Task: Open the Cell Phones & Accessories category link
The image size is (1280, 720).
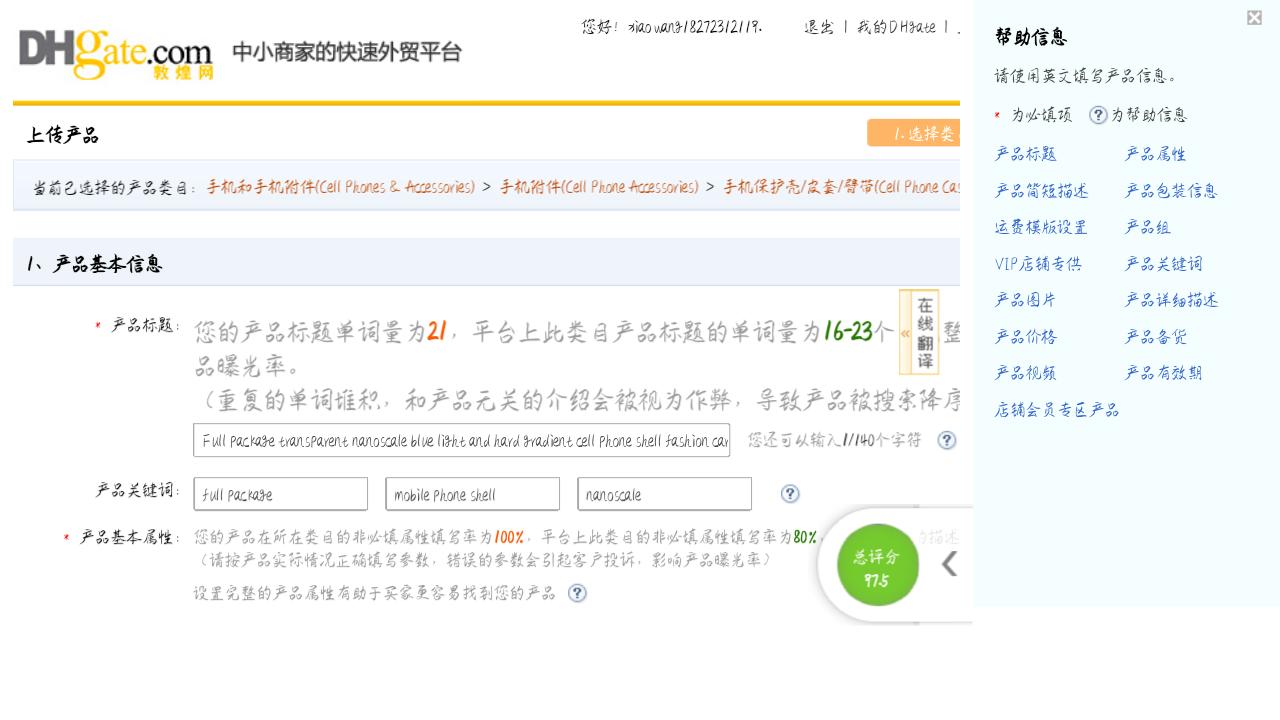Action: tap(340, 186)
